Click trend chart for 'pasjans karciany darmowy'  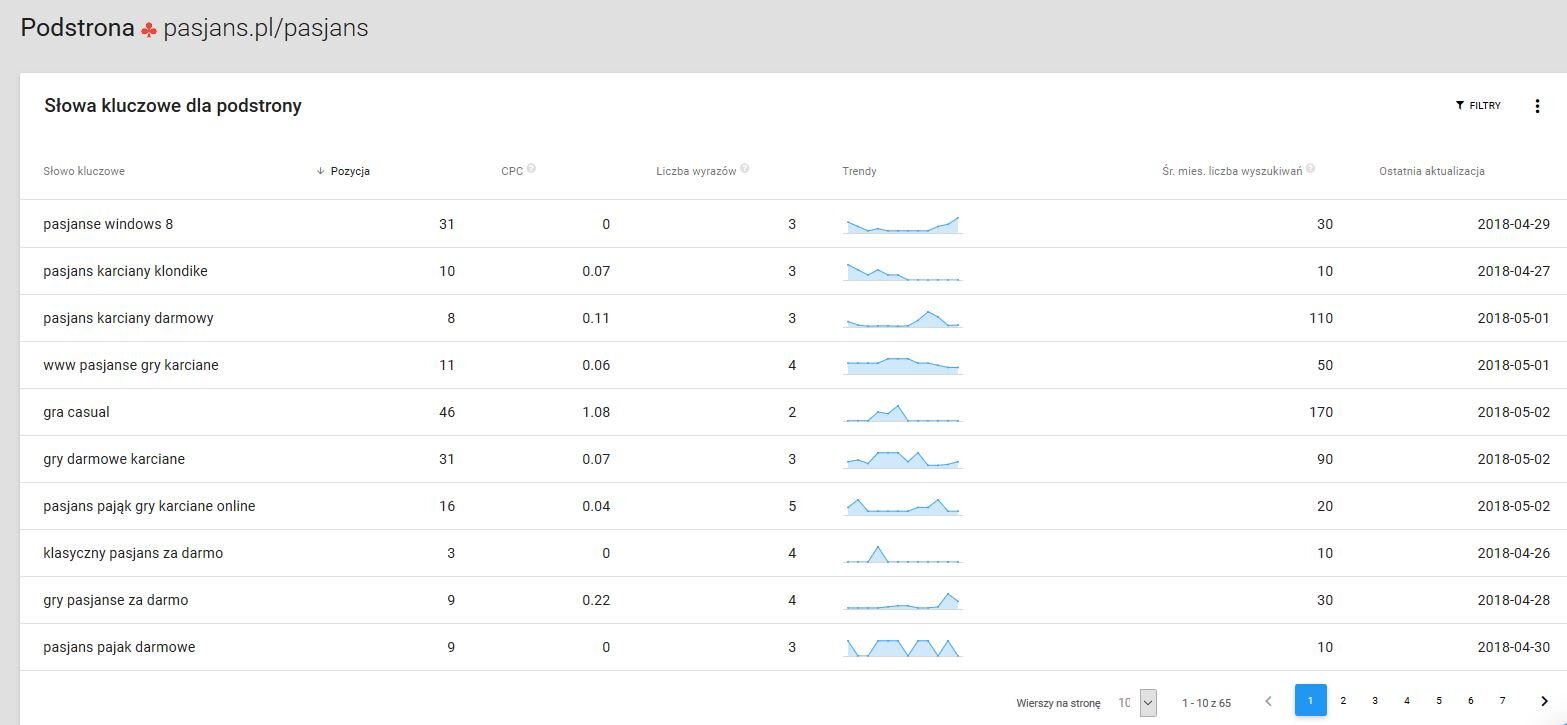pyautogui.click(x=902, y=318)
